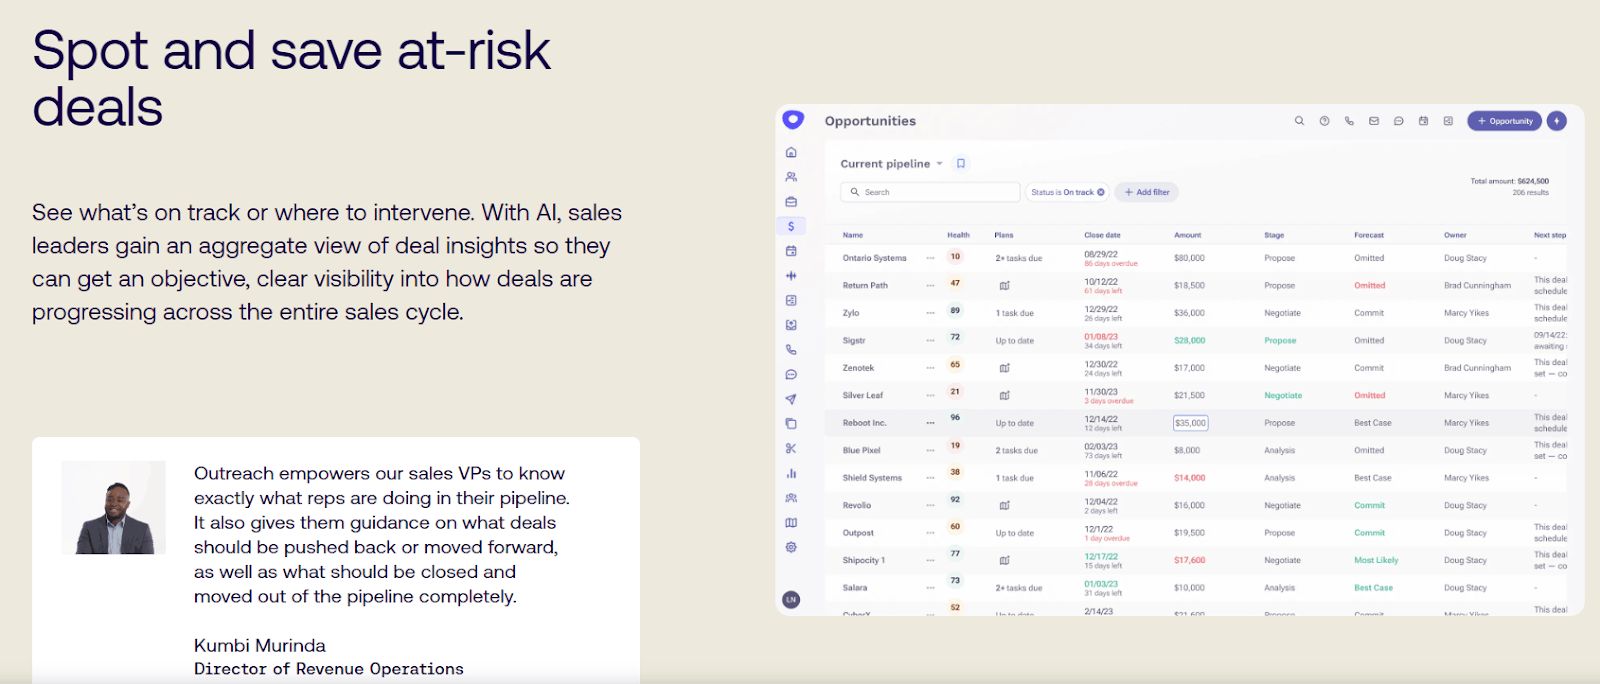The height and width of the screenshot is (684, 1600).
Task: Sort by the Health column header
Action: pos(958,235)
